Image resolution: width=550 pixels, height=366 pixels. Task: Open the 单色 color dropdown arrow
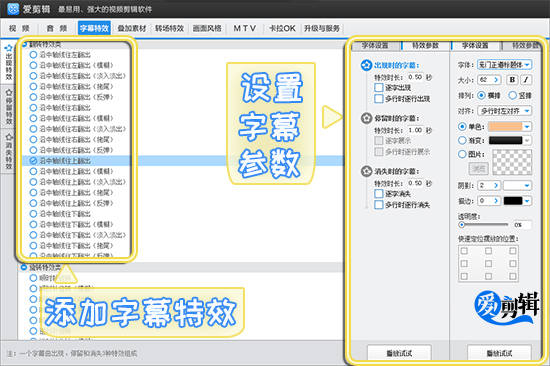[527, 127]
